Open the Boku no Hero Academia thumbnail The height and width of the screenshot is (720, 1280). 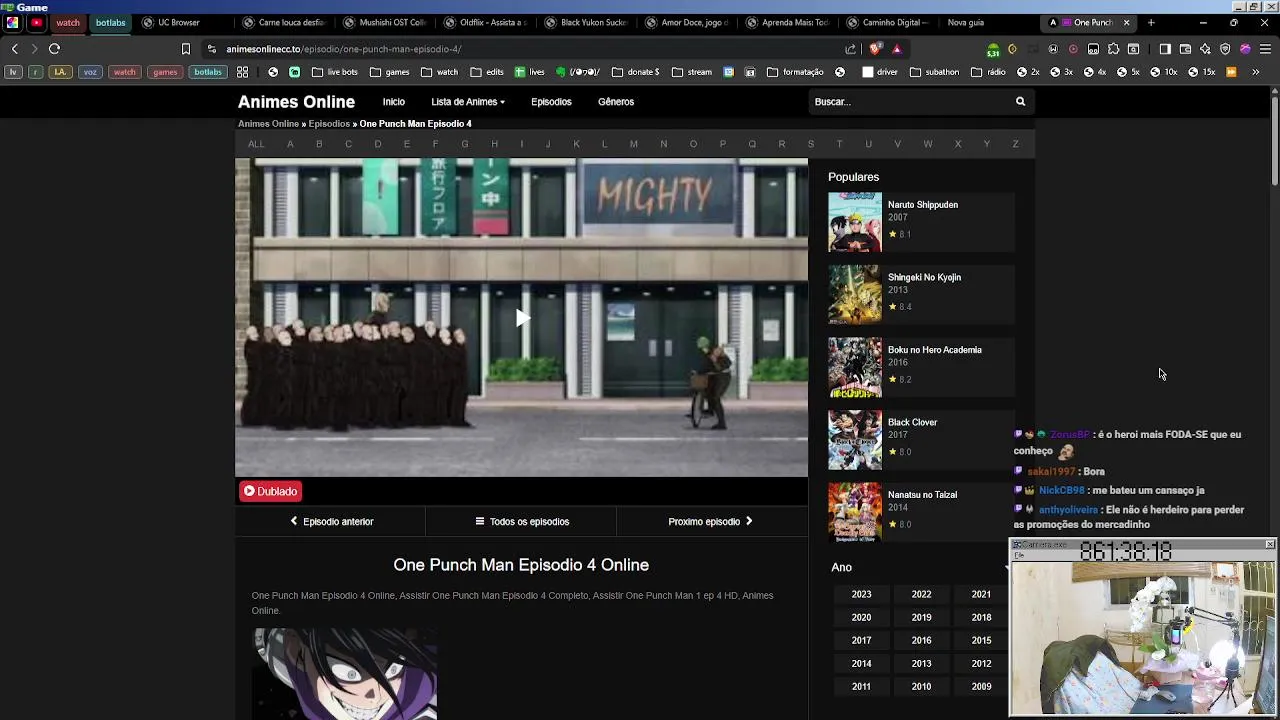pos(855,367)
